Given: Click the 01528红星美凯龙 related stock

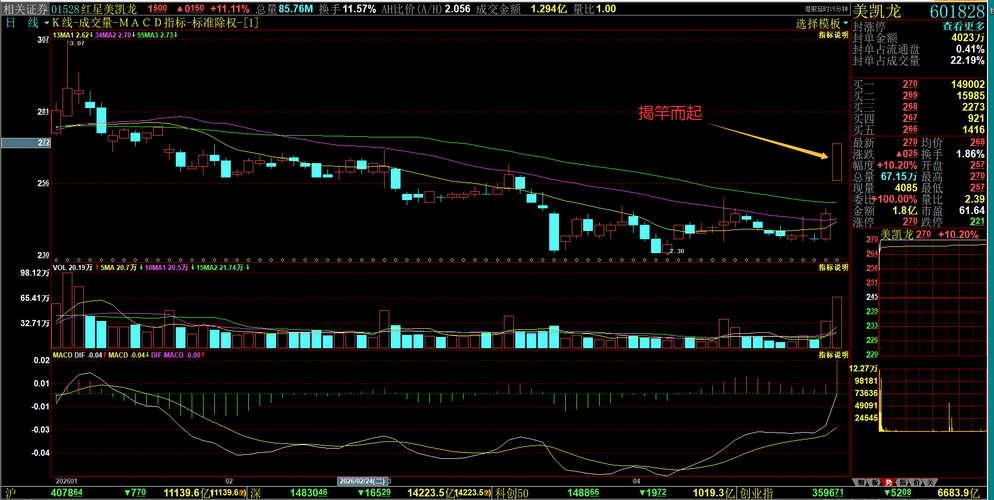Looking at the screenshot, I should (x=95, y=9).
